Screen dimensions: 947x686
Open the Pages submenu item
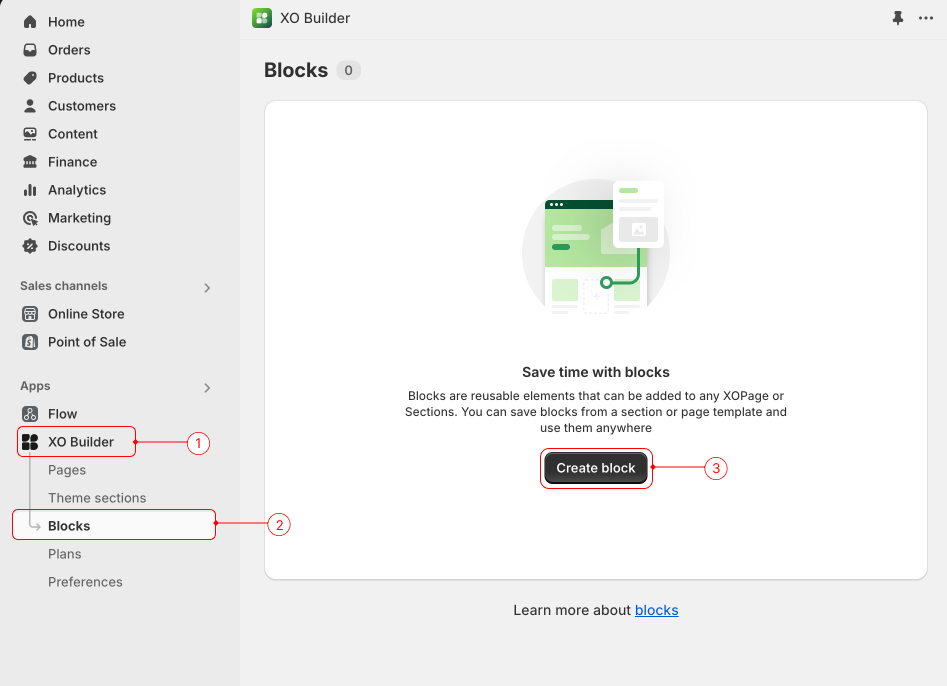coord(67,470)
